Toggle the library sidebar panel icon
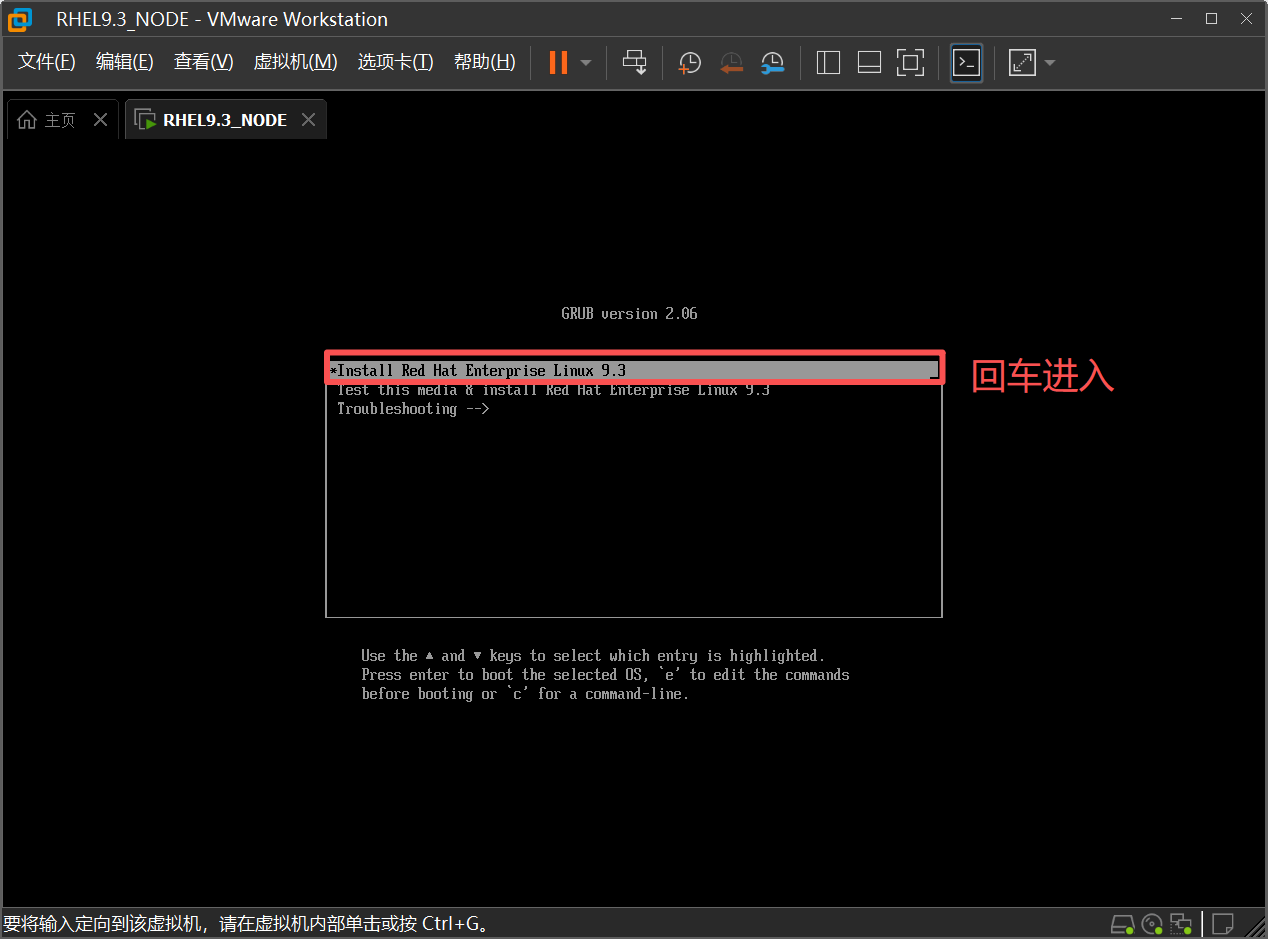 tap(828, 63)
